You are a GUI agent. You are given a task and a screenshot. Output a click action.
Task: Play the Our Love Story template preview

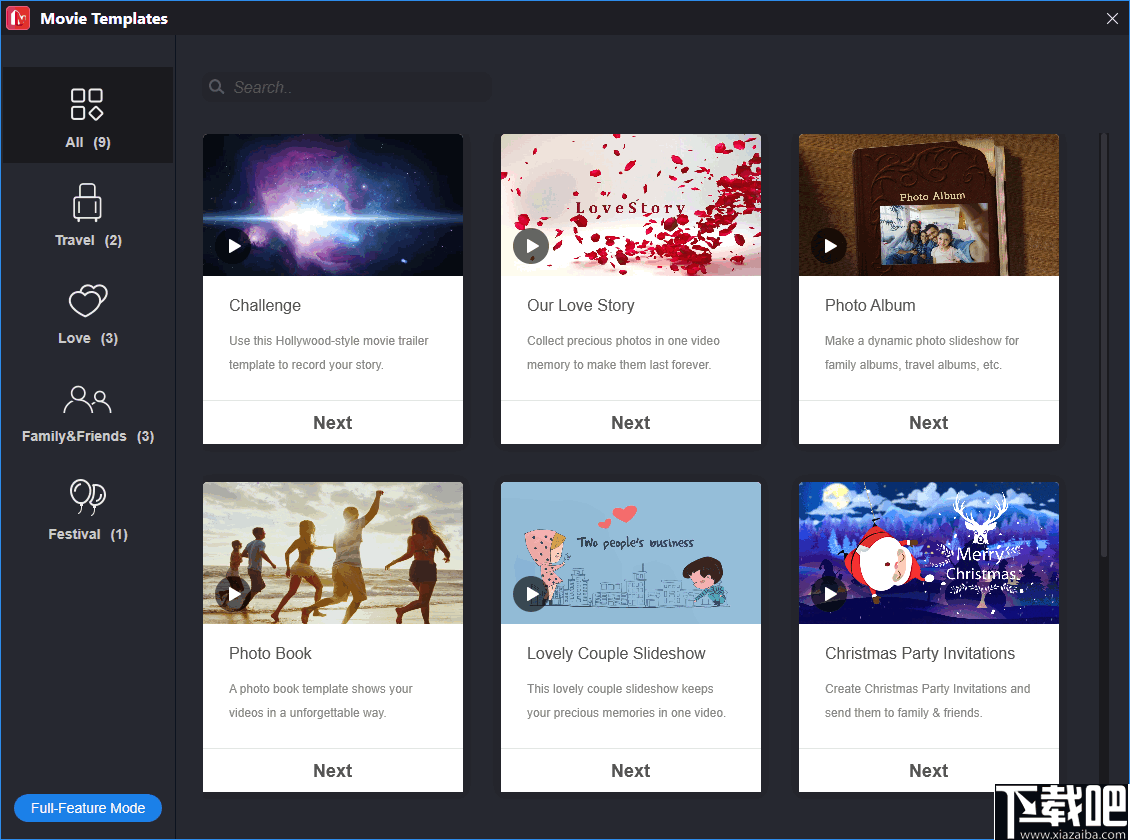tap(531, 245)
